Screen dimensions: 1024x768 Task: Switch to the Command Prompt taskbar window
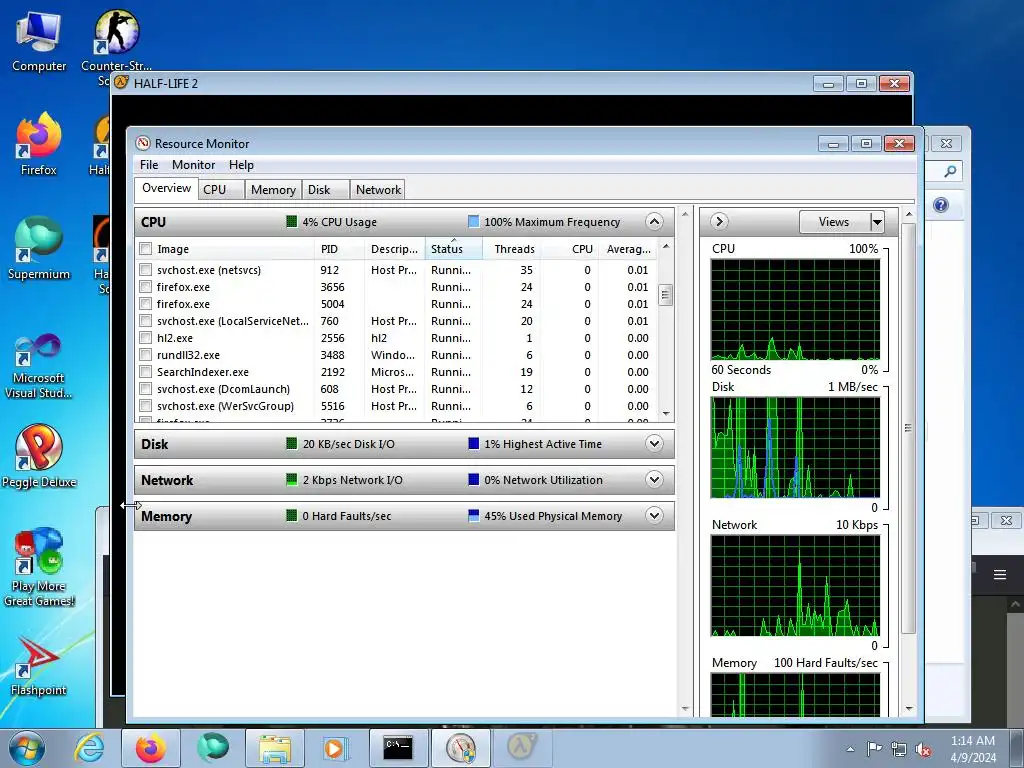click(398, 748)
